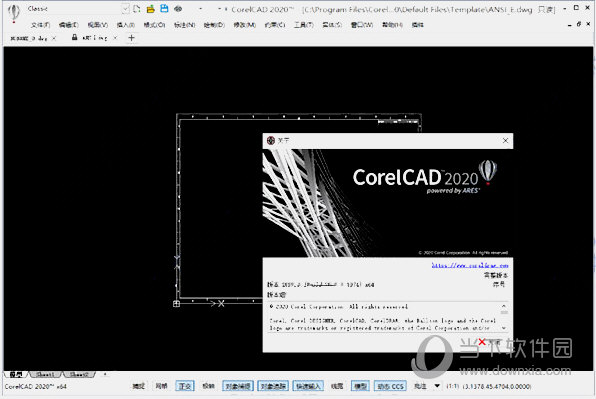
Task: Close the About dialog with X
Action: [505, 141]
